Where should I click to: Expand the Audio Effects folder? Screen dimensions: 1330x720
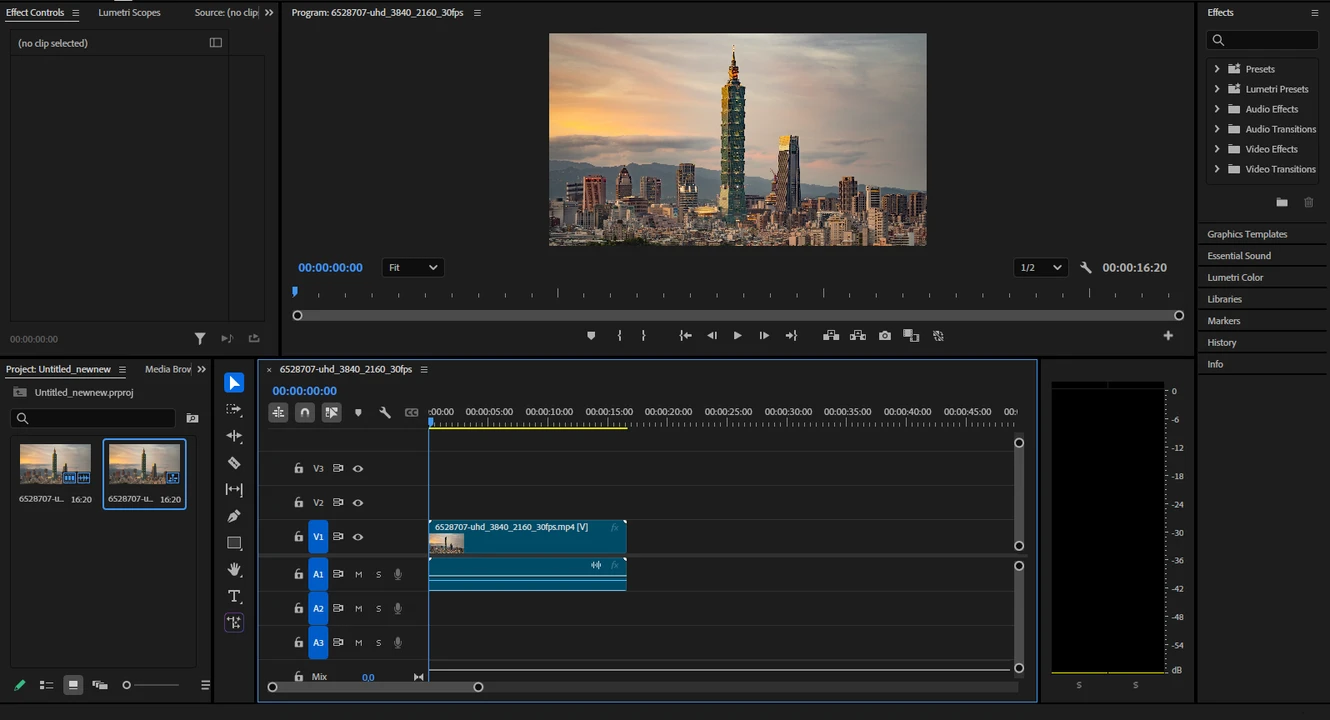1217,109
